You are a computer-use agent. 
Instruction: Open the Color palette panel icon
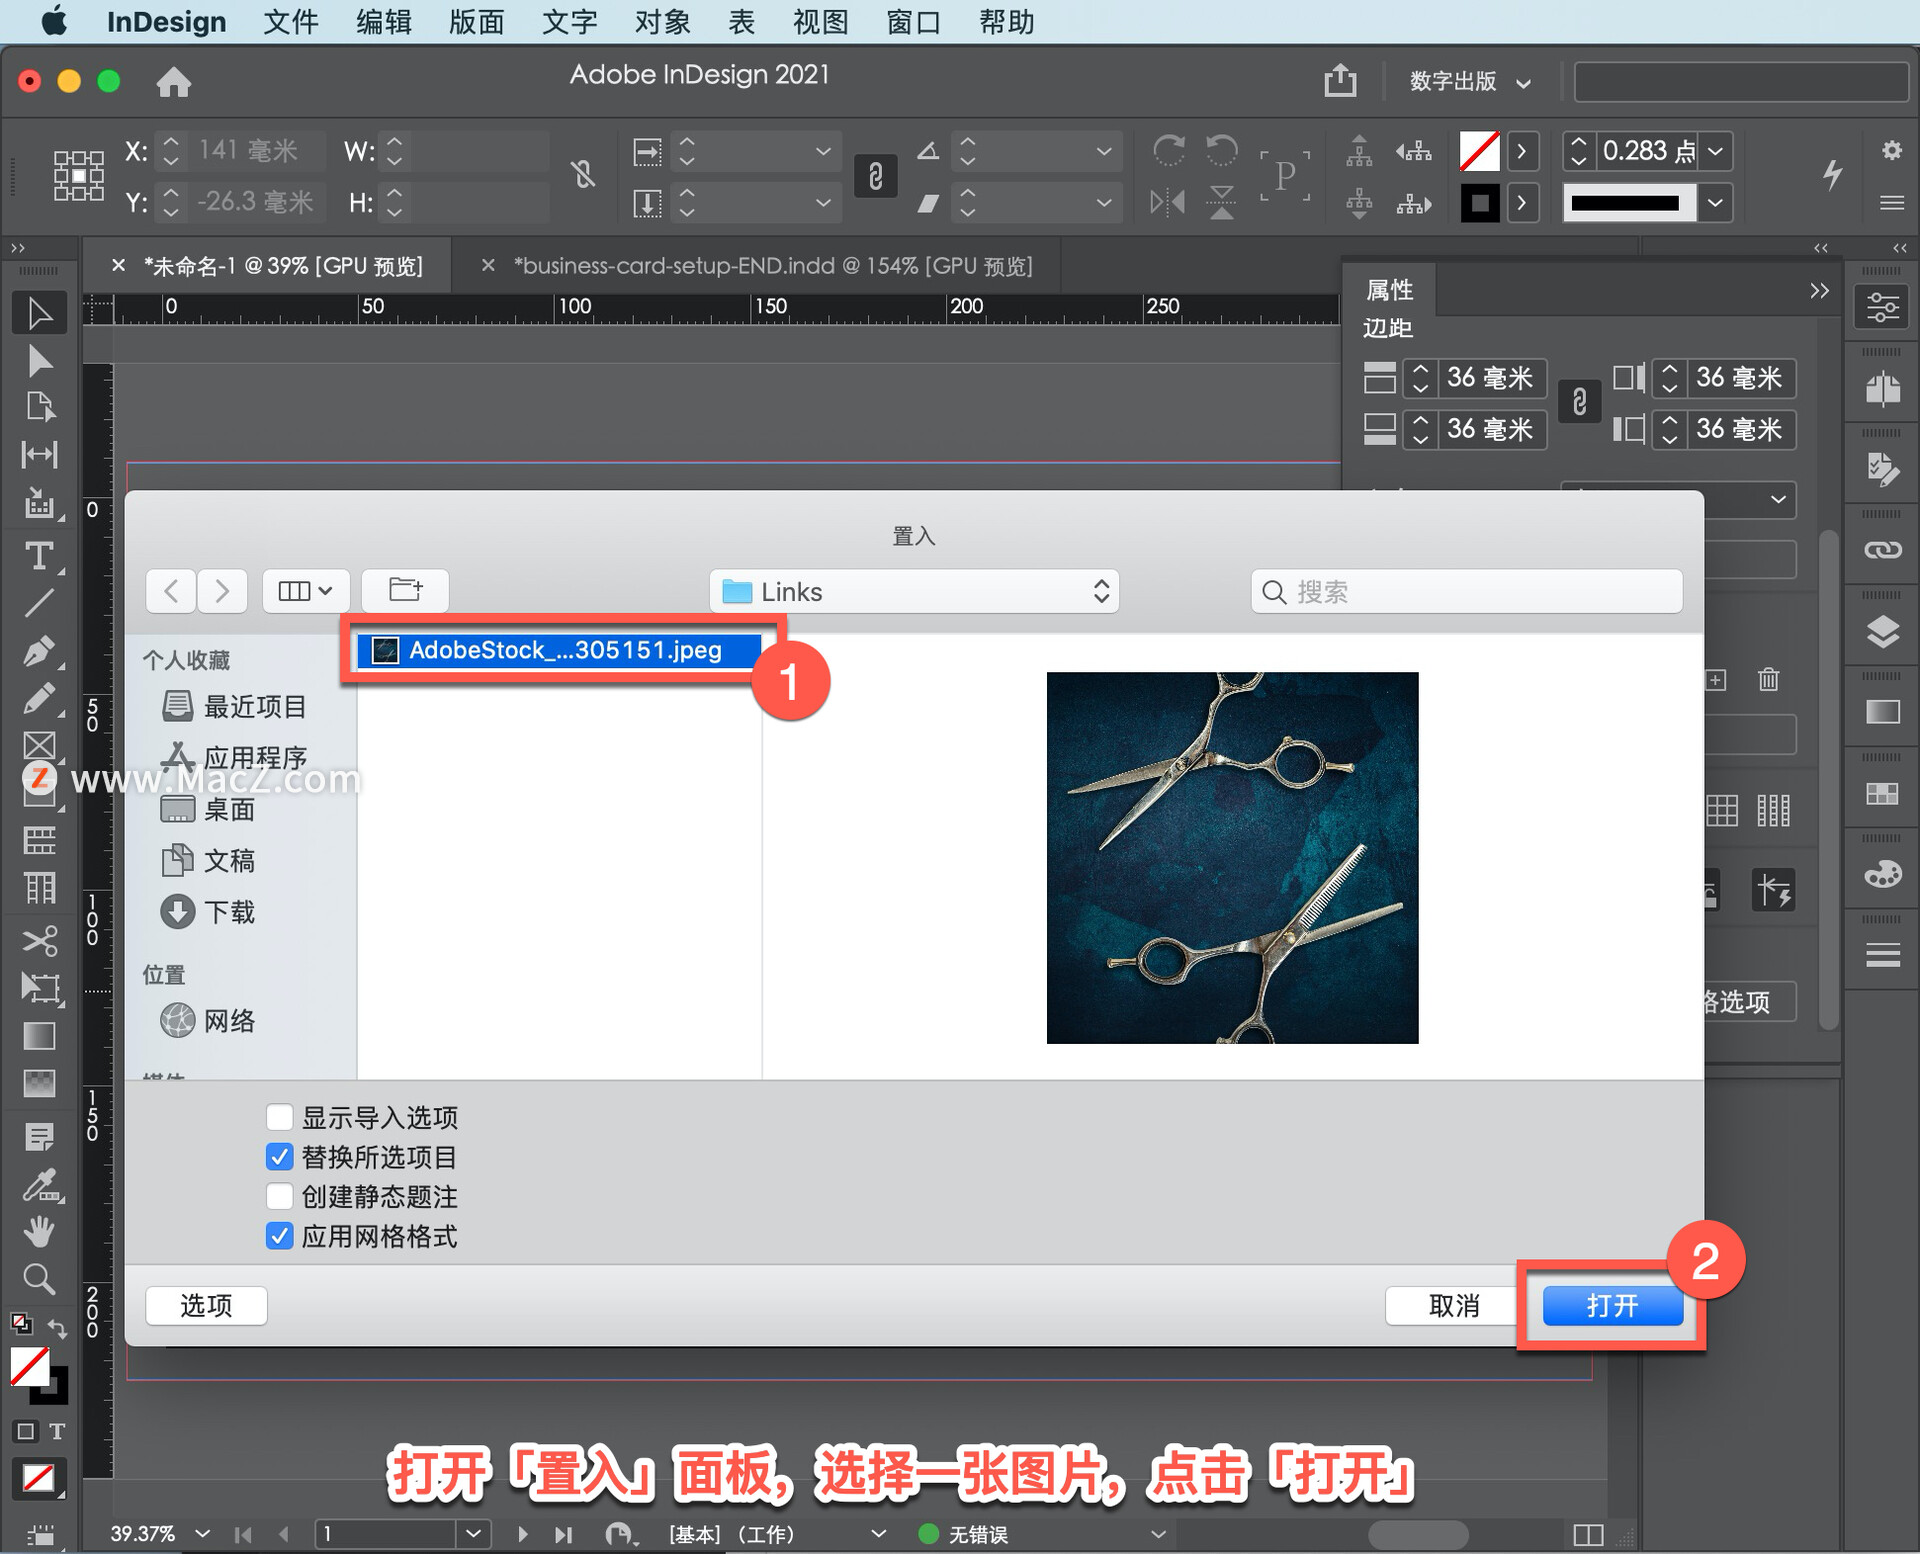[x=1883, y=875]
